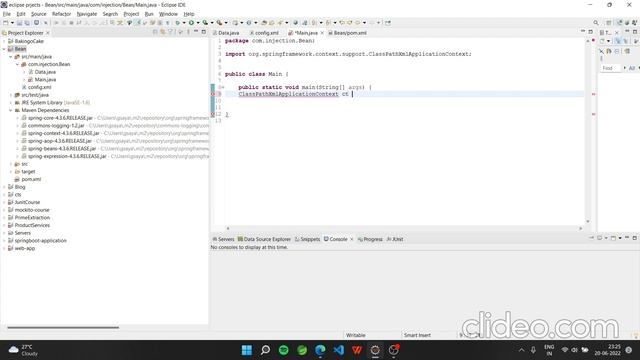Click the Save icon in toolbar
Viewport: 640px width, 360px height.
pos(19,23)
